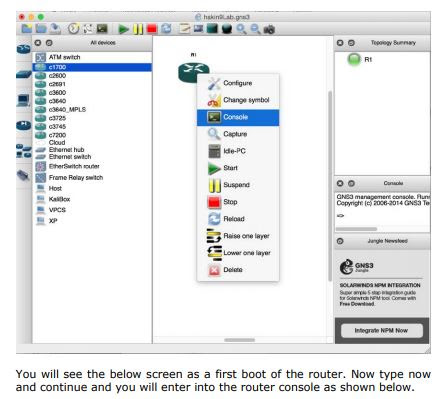Select the Insert picture toolbar icon
The width and height of the screenshot is (448, 399).
198,29
